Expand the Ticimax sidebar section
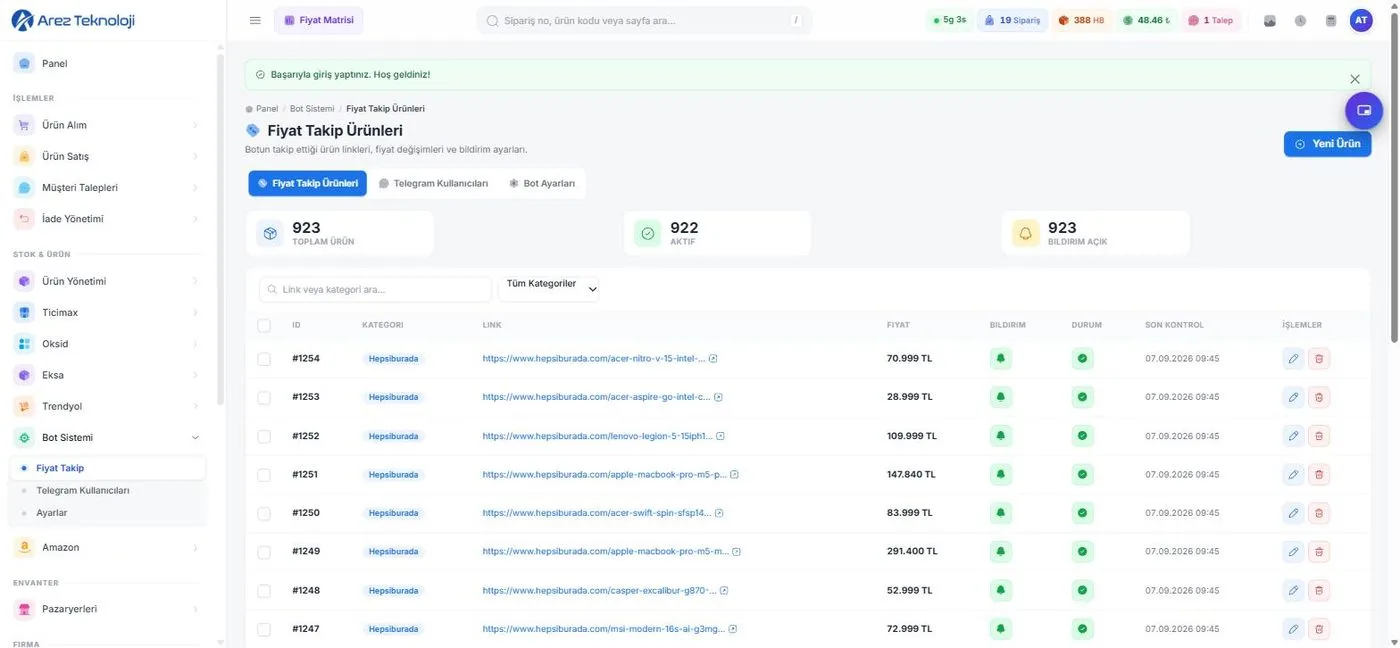 [x=107, y=312]
